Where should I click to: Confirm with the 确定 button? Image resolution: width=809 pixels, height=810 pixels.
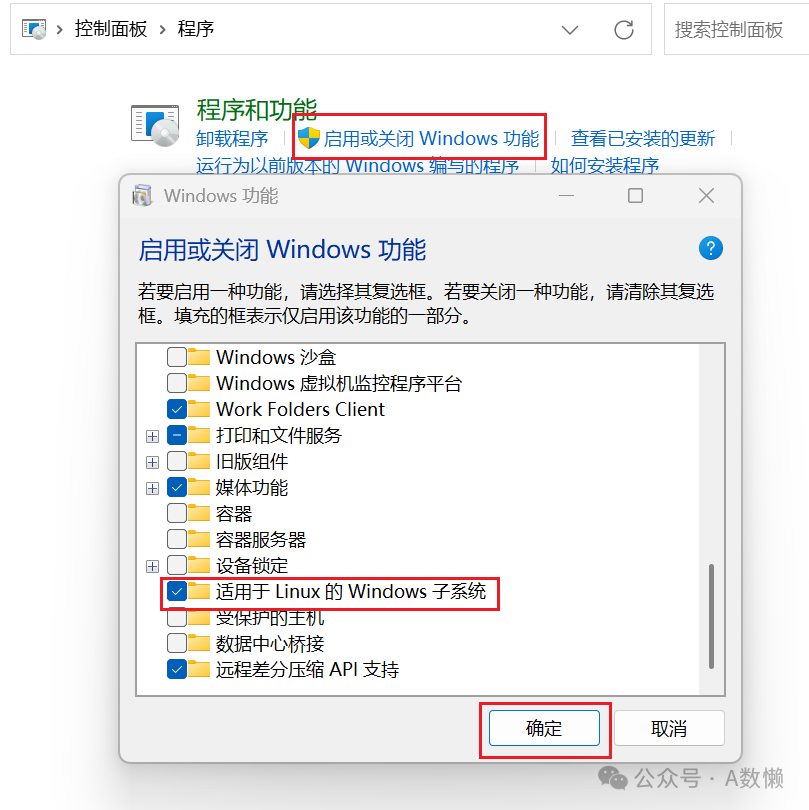coord(544,728)
